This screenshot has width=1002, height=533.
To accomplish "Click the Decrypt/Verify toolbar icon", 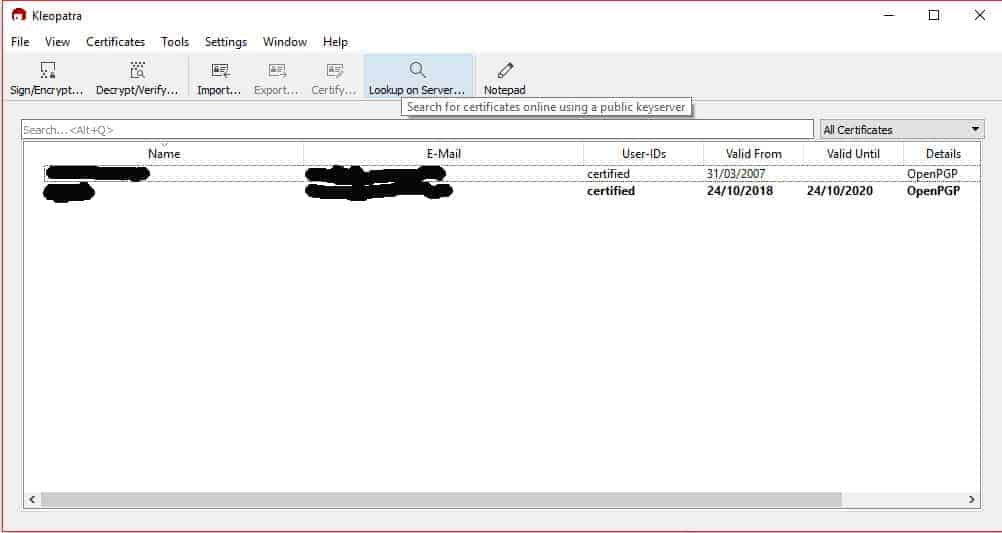I will point(137,70).
